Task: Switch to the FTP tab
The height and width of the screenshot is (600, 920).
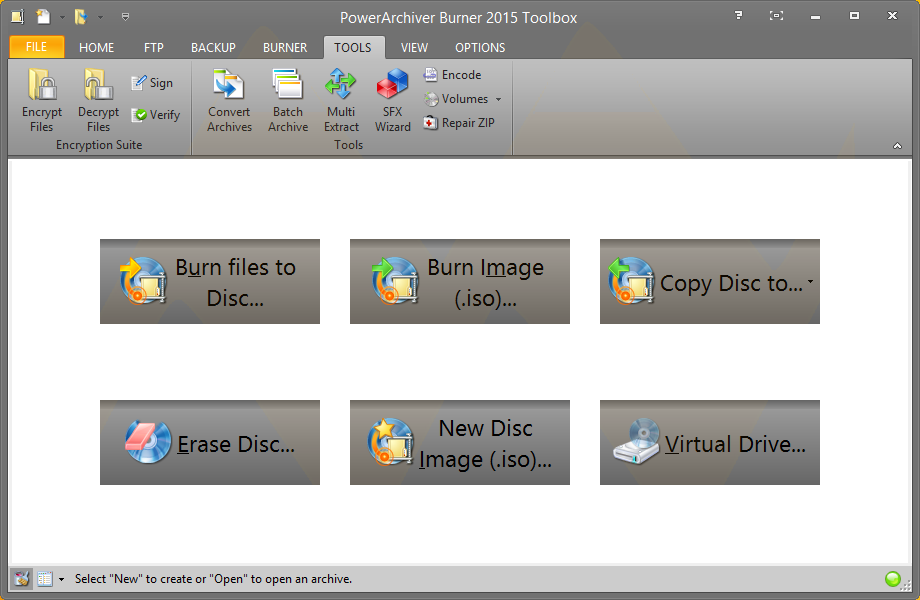Action: click(x=154, y=48)
